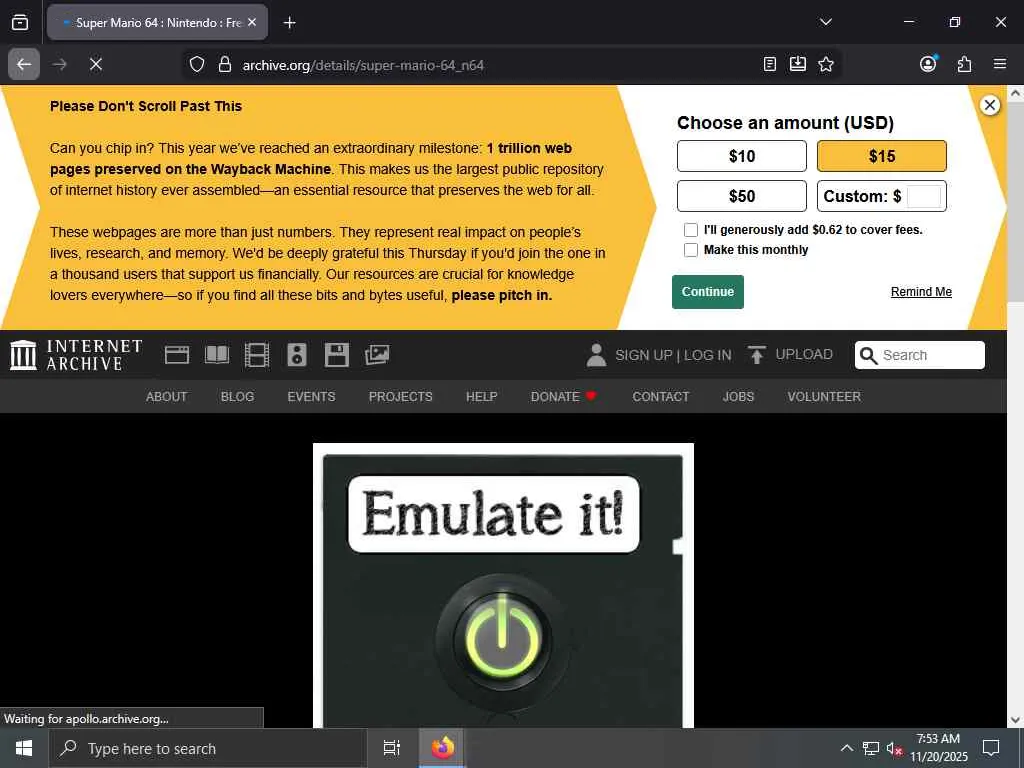
Task: Open the VOLUNTEER menu item
Action: coord(824,396)
